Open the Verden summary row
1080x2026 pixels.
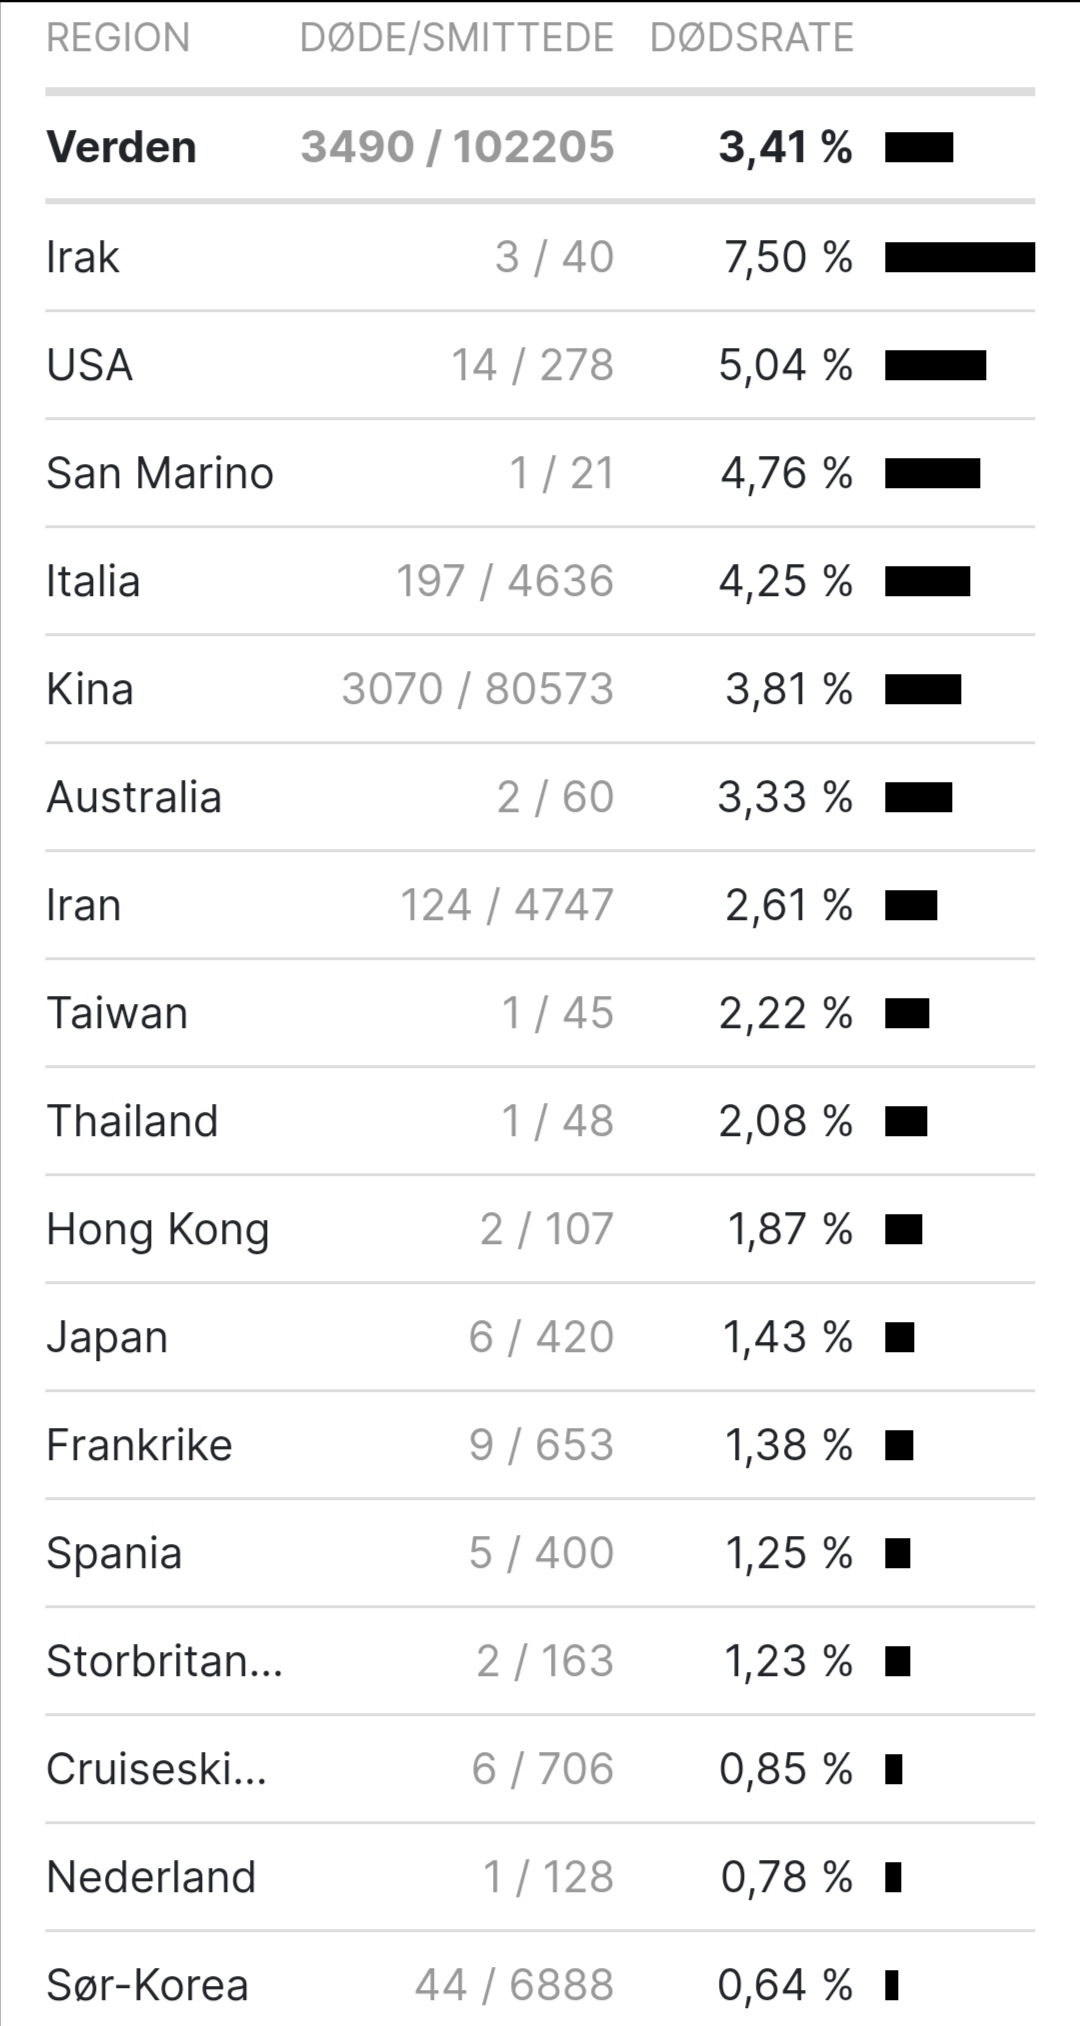pyautogui.click(x=540, y=147)
